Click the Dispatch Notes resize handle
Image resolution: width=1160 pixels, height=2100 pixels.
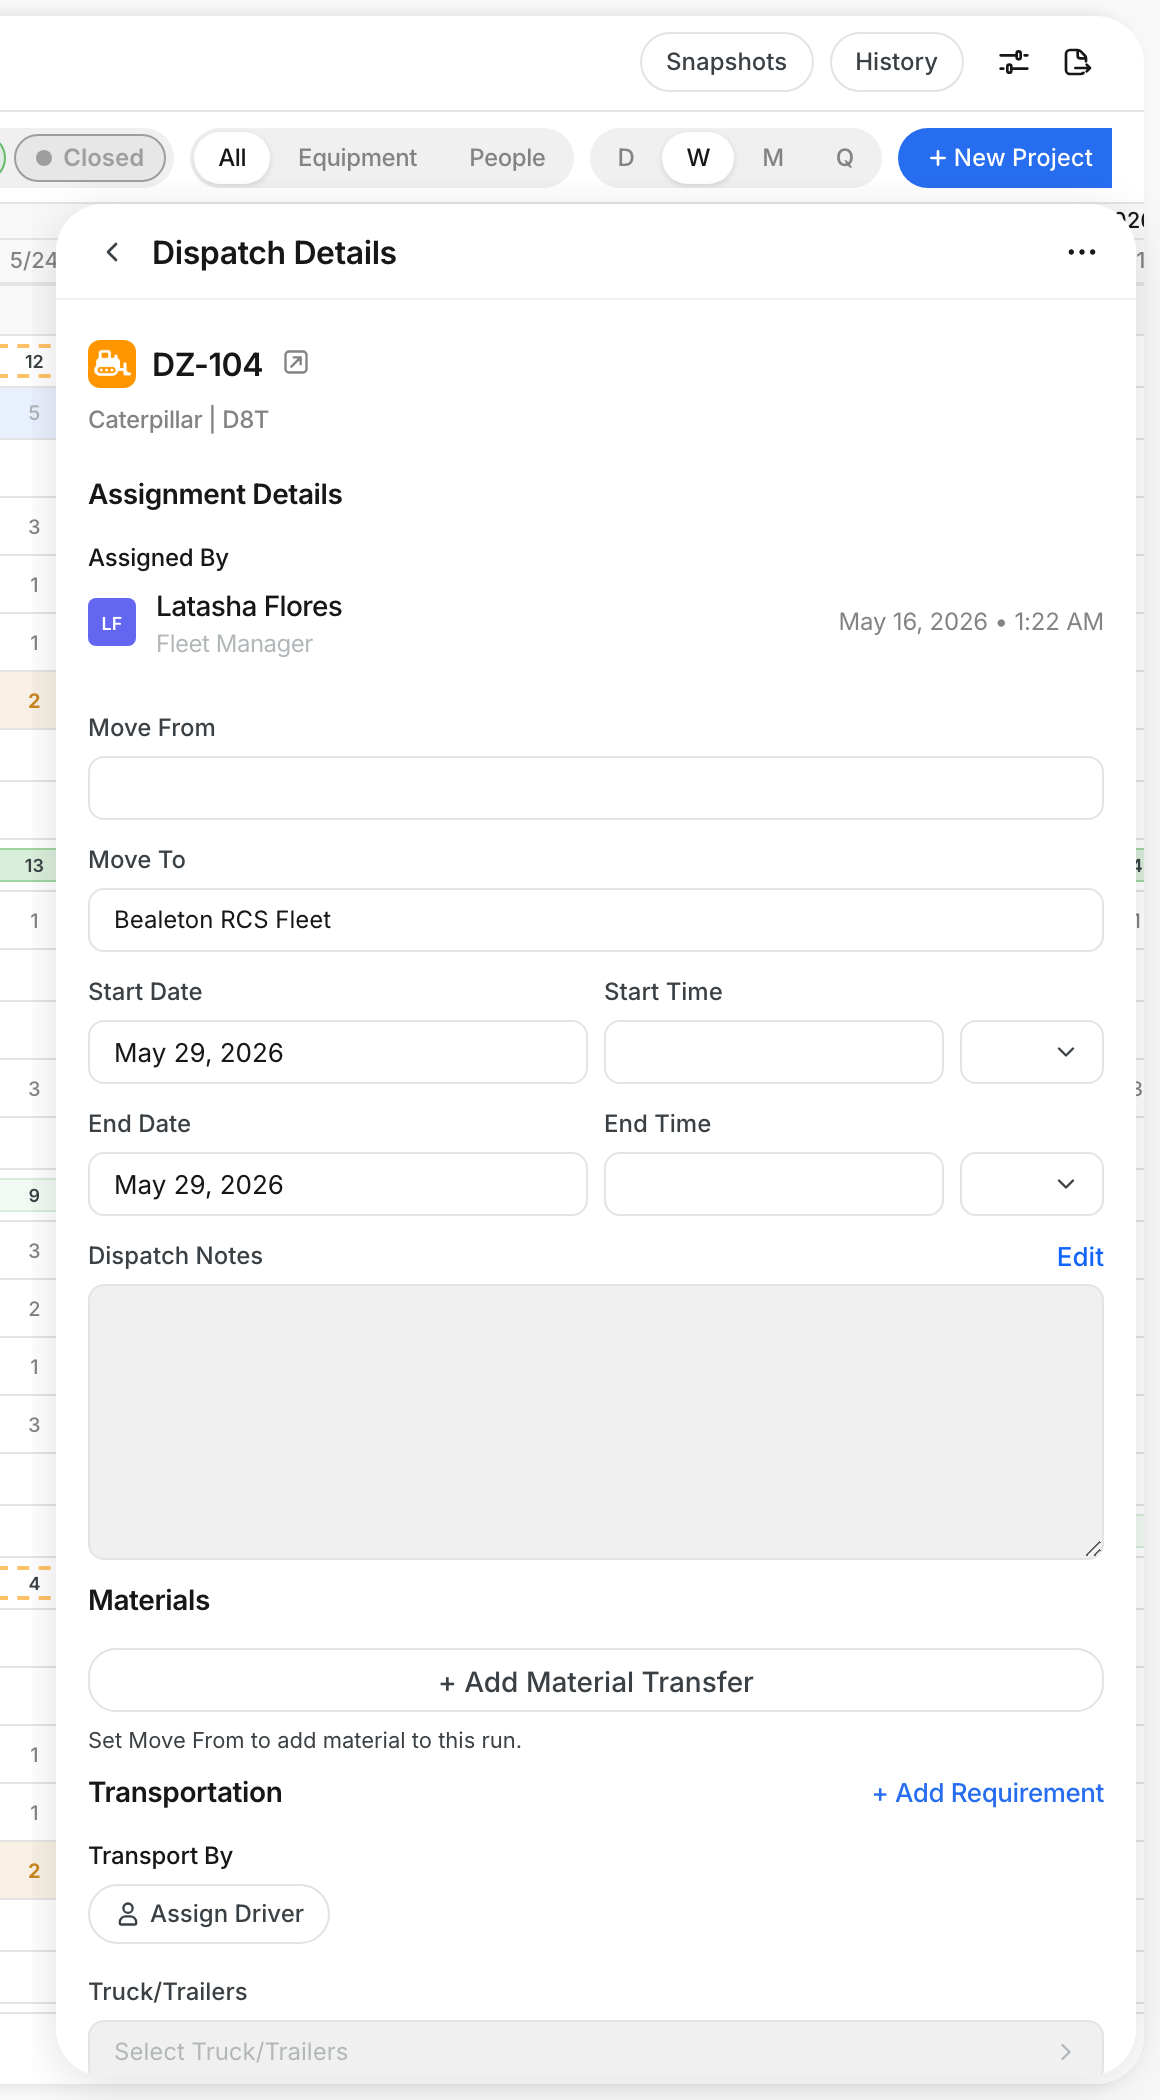[x=1093, y=1549]
